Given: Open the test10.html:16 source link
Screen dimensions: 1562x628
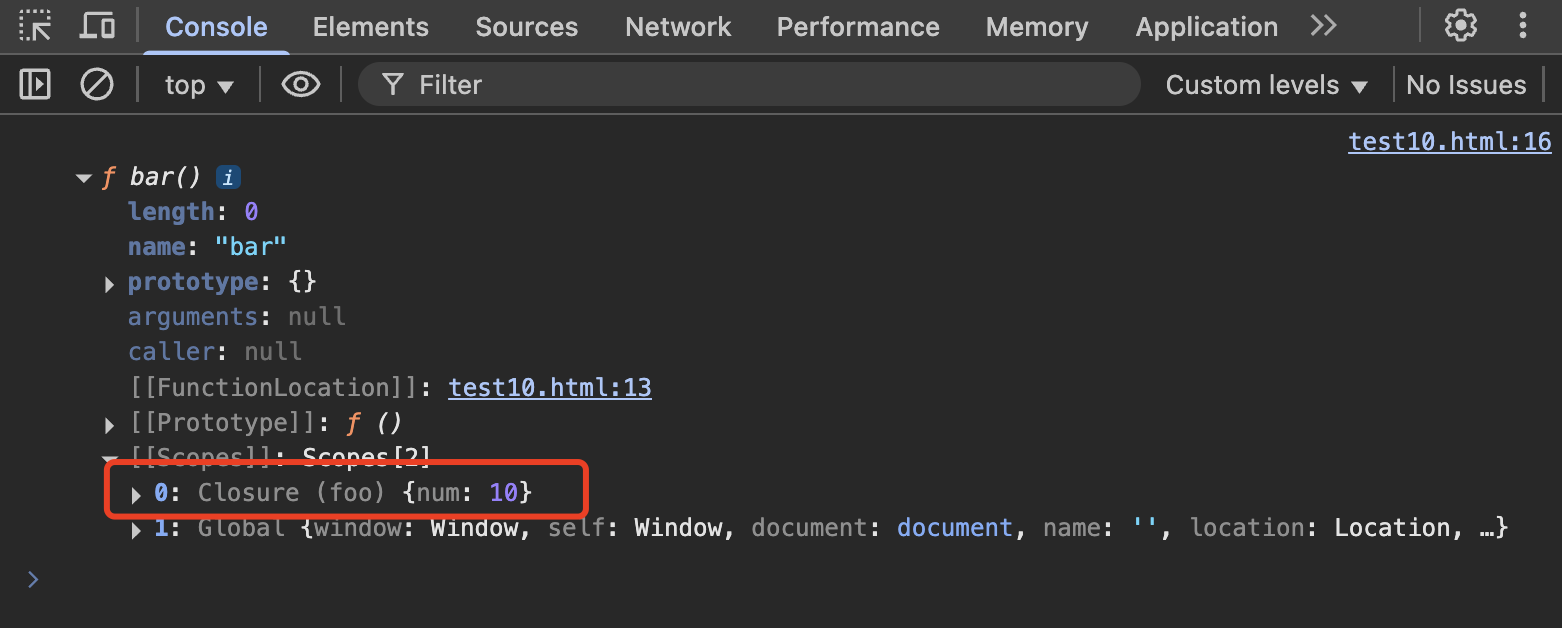Looking at the screenshot, I should coord(1449,142).
